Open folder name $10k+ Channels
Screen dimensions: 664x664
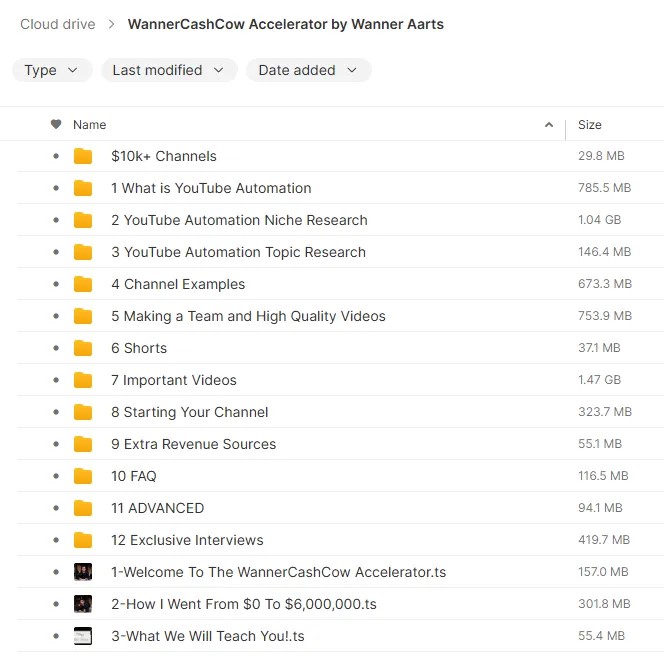163,156
